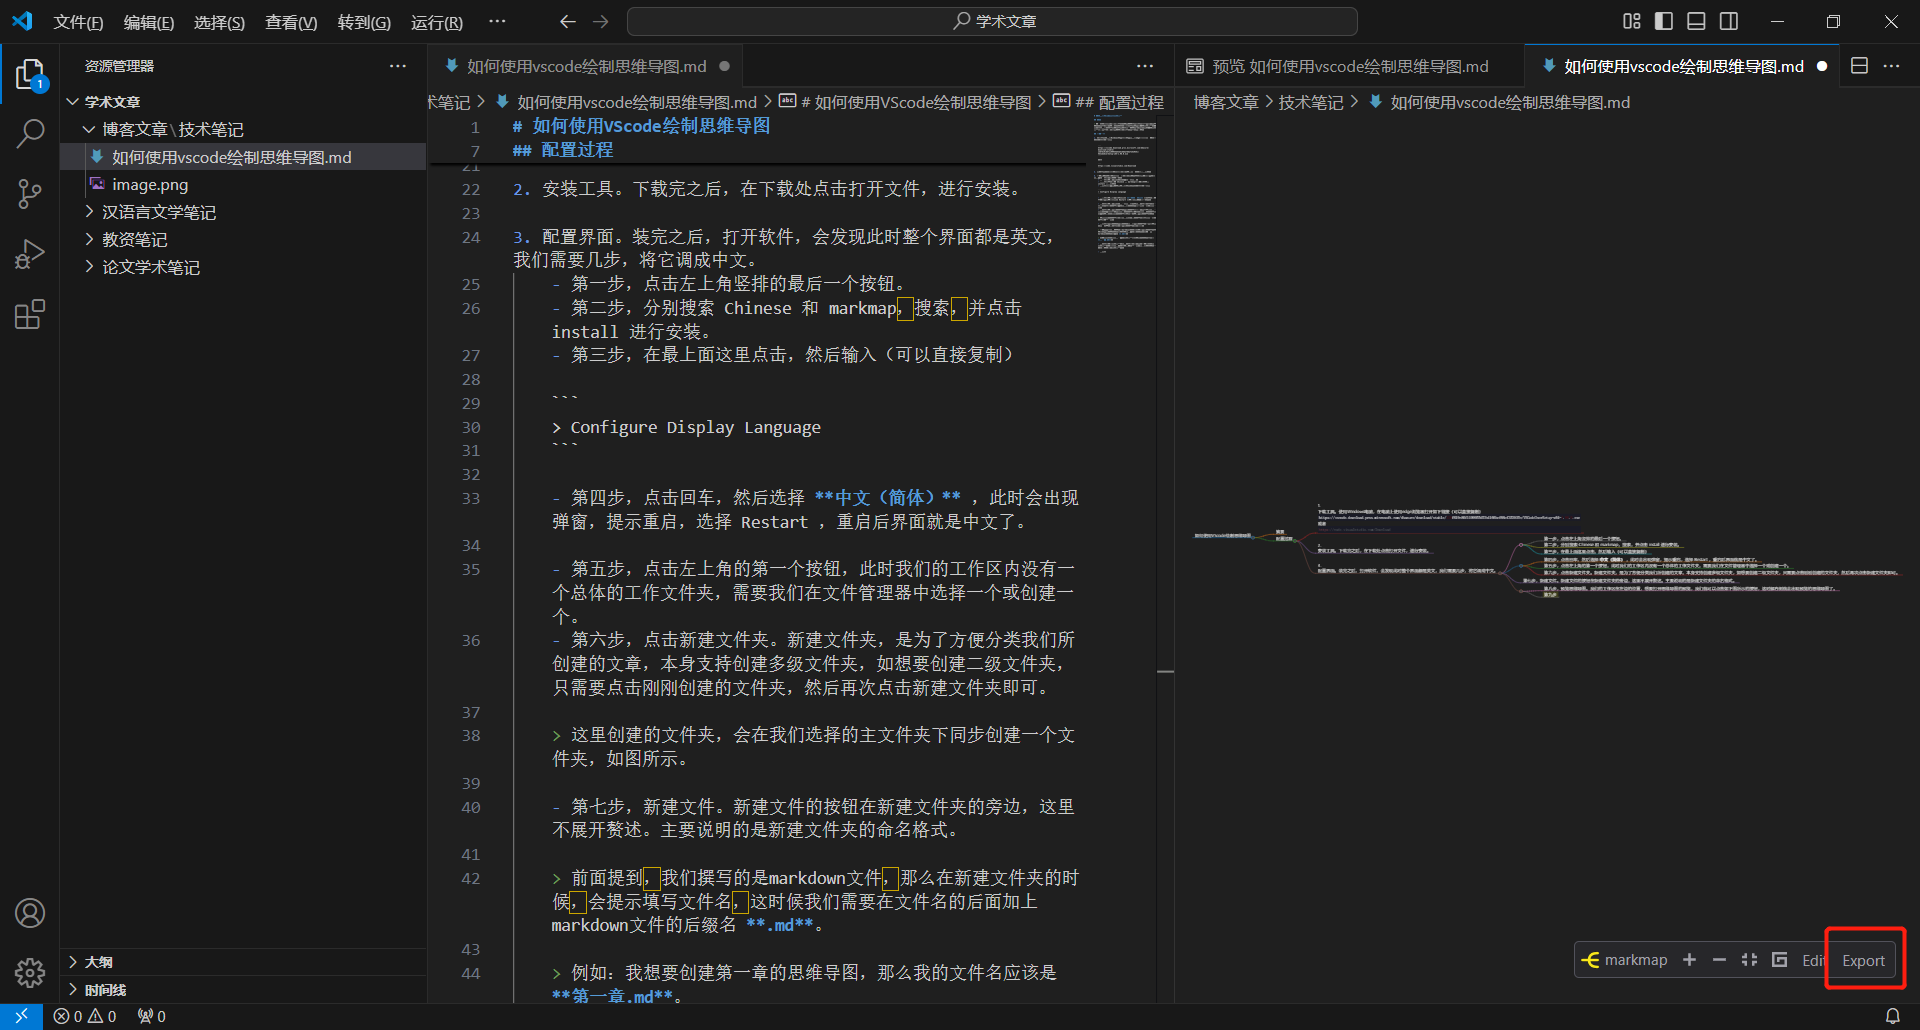Open the overflow menu after 运行(R)
This screenshot has width=1920, height=1030.
[497, 21]
